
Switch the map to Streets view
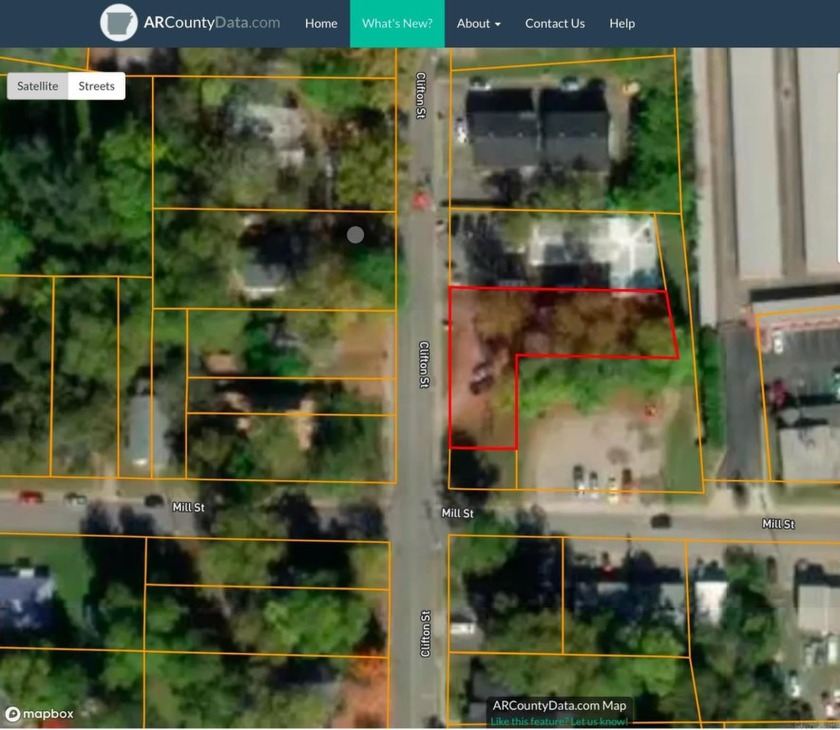[x=96, y=86]
